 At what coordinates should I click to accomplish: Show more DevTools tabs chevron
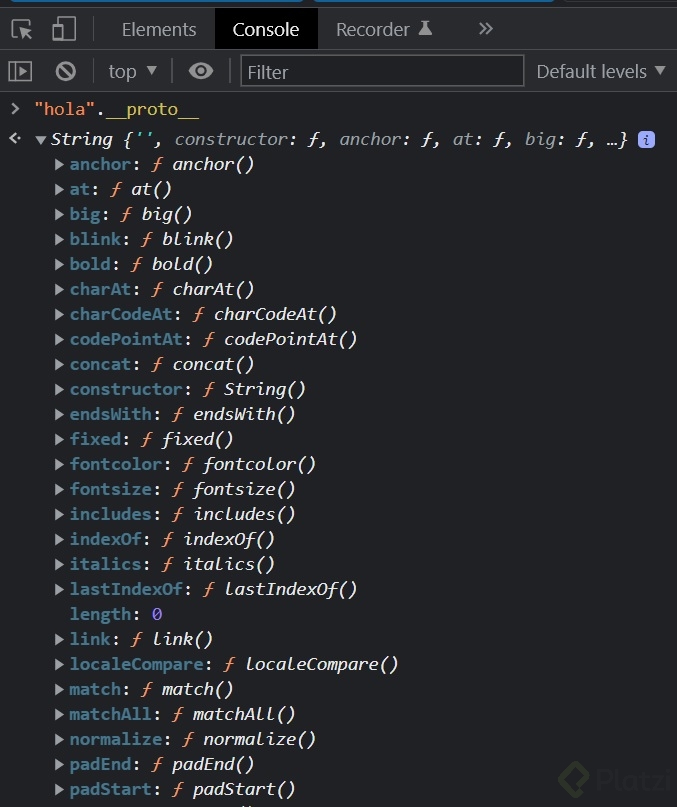[x=486, y=29]
